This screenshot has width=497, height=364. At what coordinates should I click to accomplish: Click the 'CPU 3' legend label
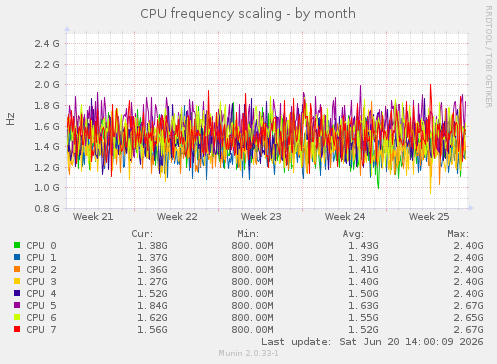(x=41, y=282)
